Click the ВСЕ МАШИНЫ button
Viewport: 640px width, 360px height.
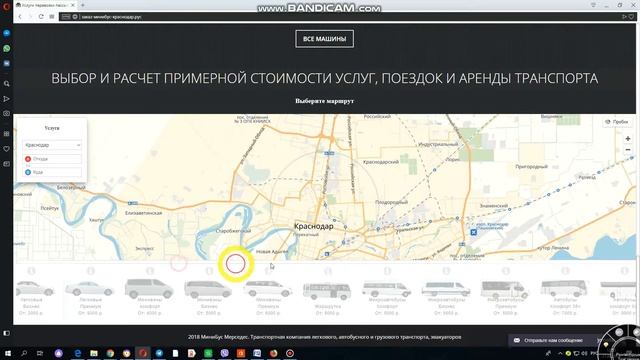click(324, 39)
